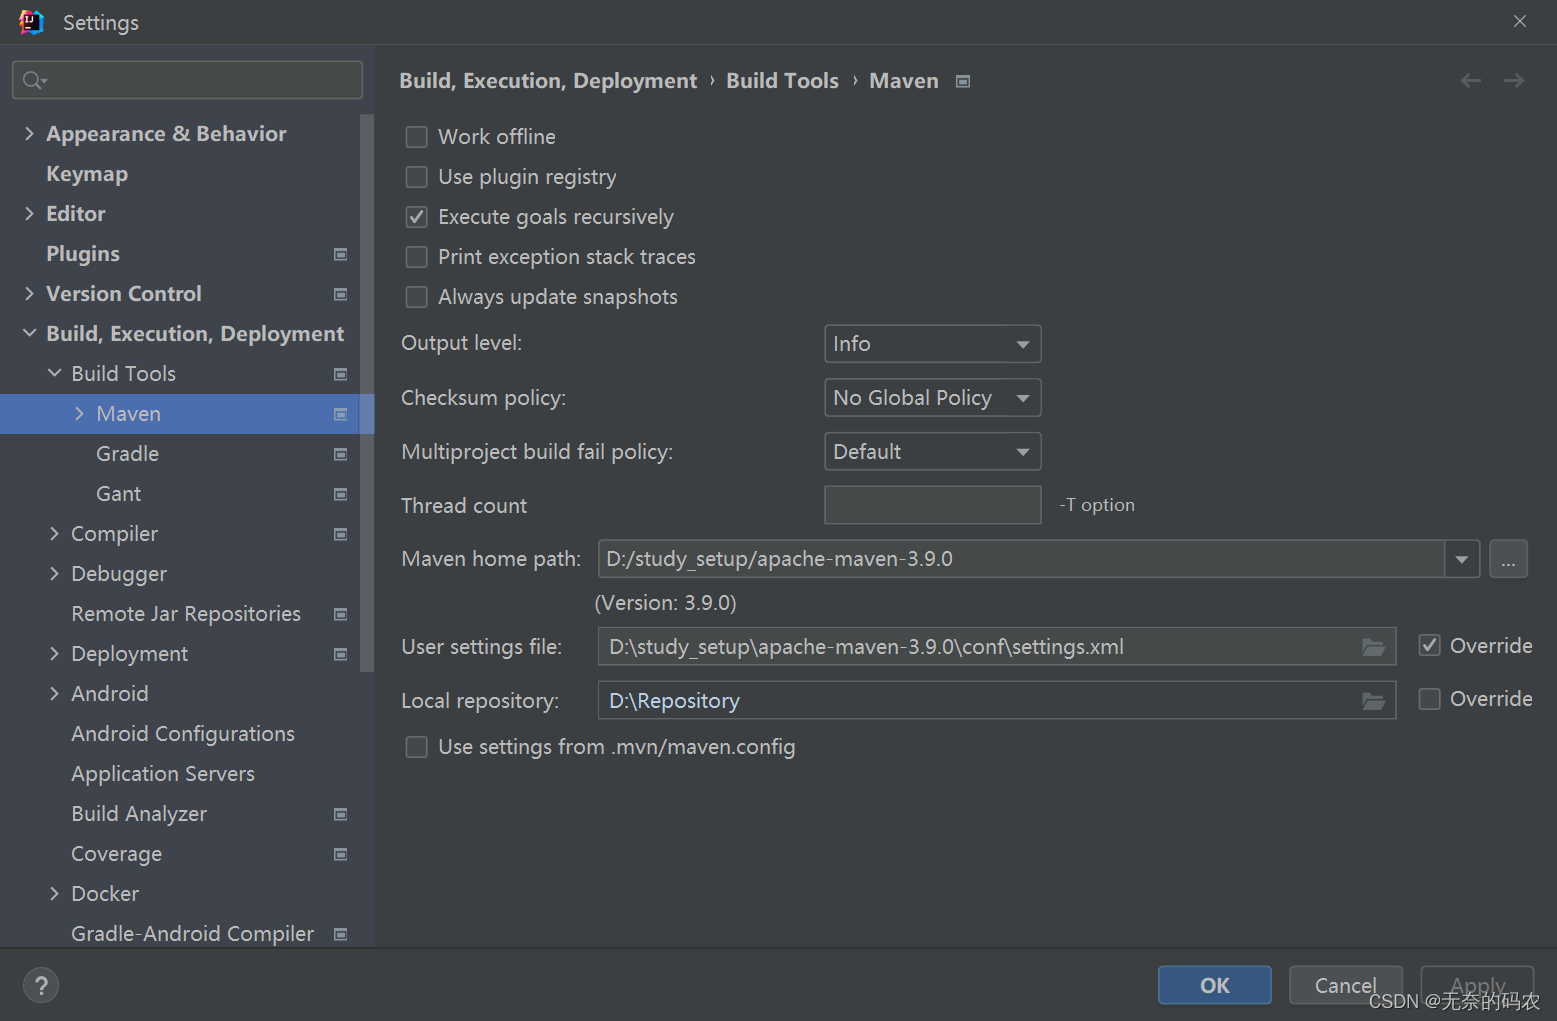Image resolution: width=1557 pixels, height=1021 pixels.
Task: Click the Apply button
Action: point(1478,985)
